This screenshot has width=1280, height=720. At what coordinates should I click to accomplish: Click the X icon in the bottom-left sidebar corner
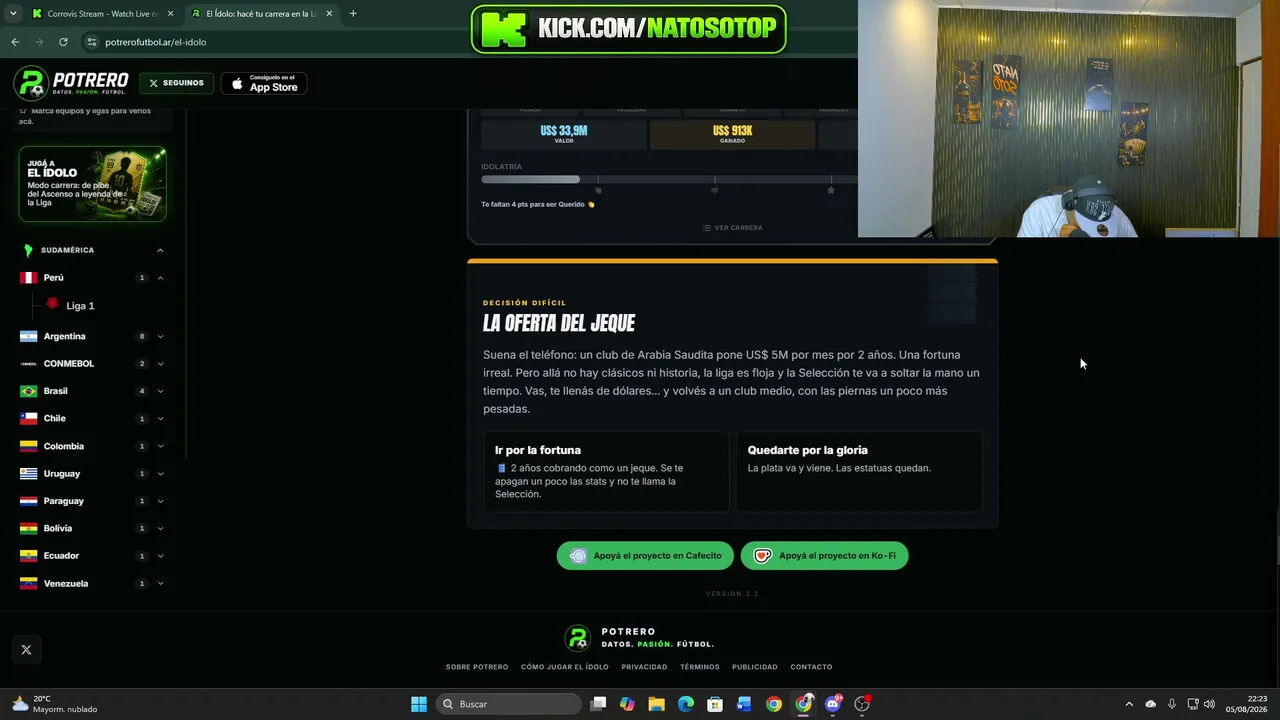point(26,650)
